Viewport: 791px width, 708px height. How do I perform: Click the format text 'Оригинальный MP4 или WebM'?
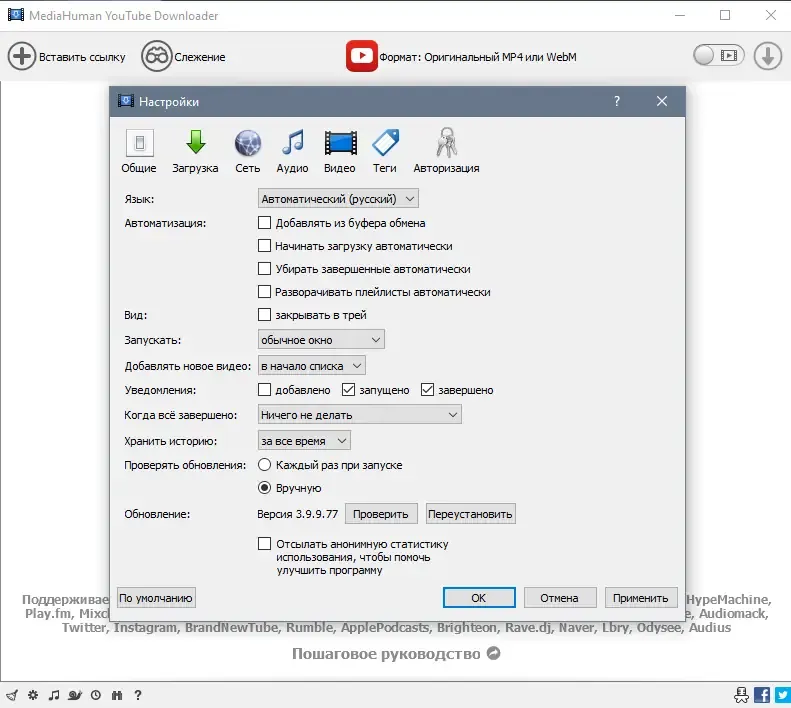(500, 57)
